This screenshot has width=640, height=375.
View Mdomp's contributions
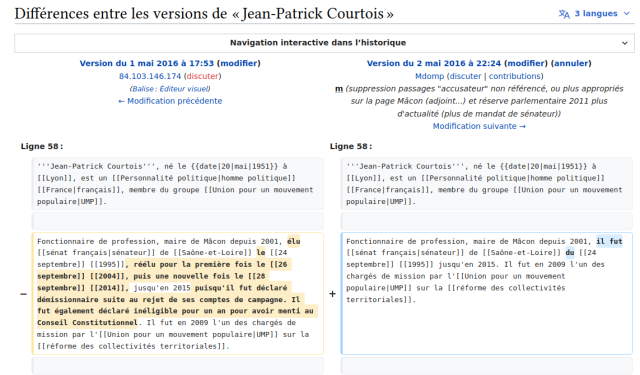(x=515, y=76)
